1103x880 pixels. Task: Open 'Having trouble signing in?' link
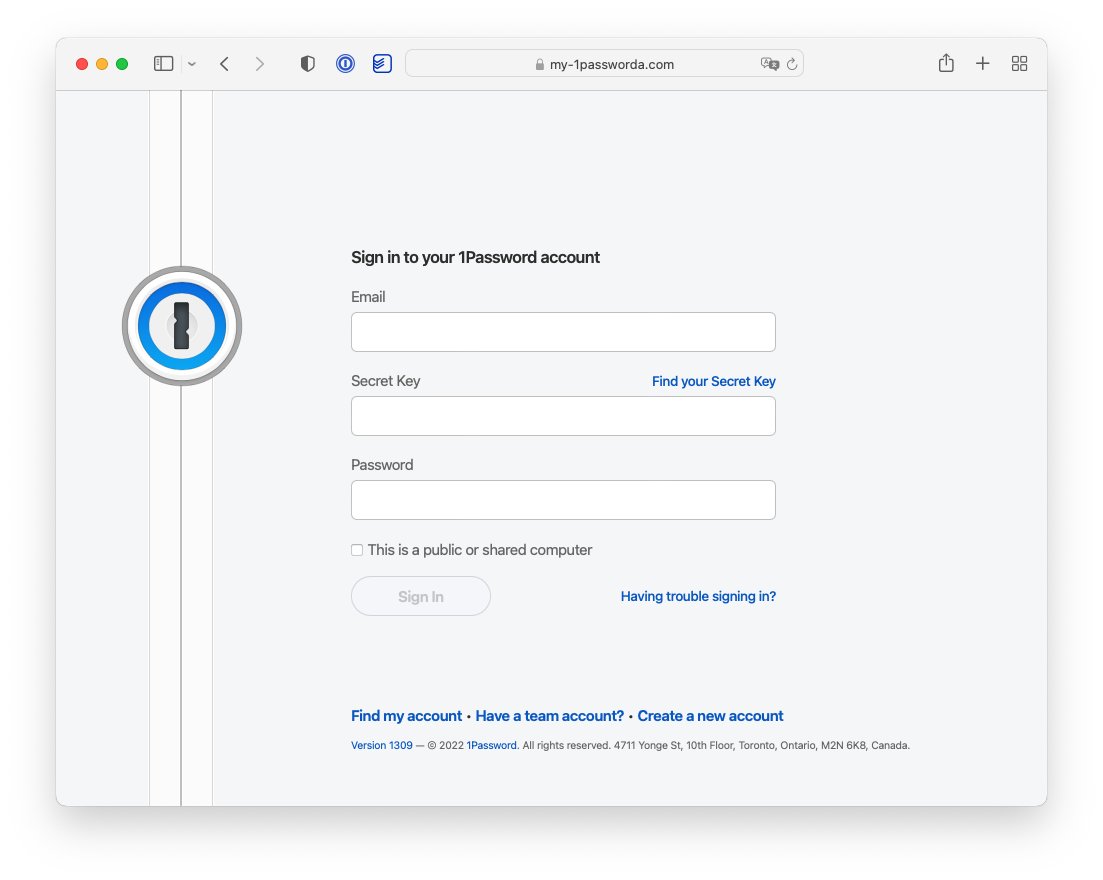click(x=698, y=597)
